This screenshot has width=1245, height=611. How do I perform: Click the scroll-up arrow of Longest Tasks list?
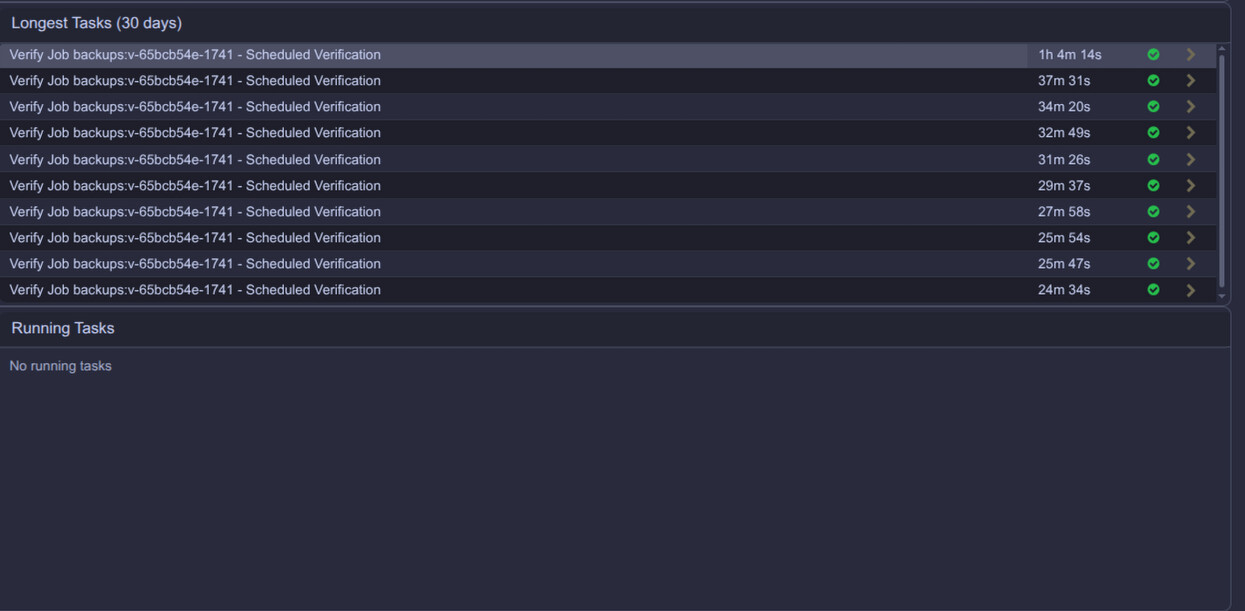point(1221,49)
